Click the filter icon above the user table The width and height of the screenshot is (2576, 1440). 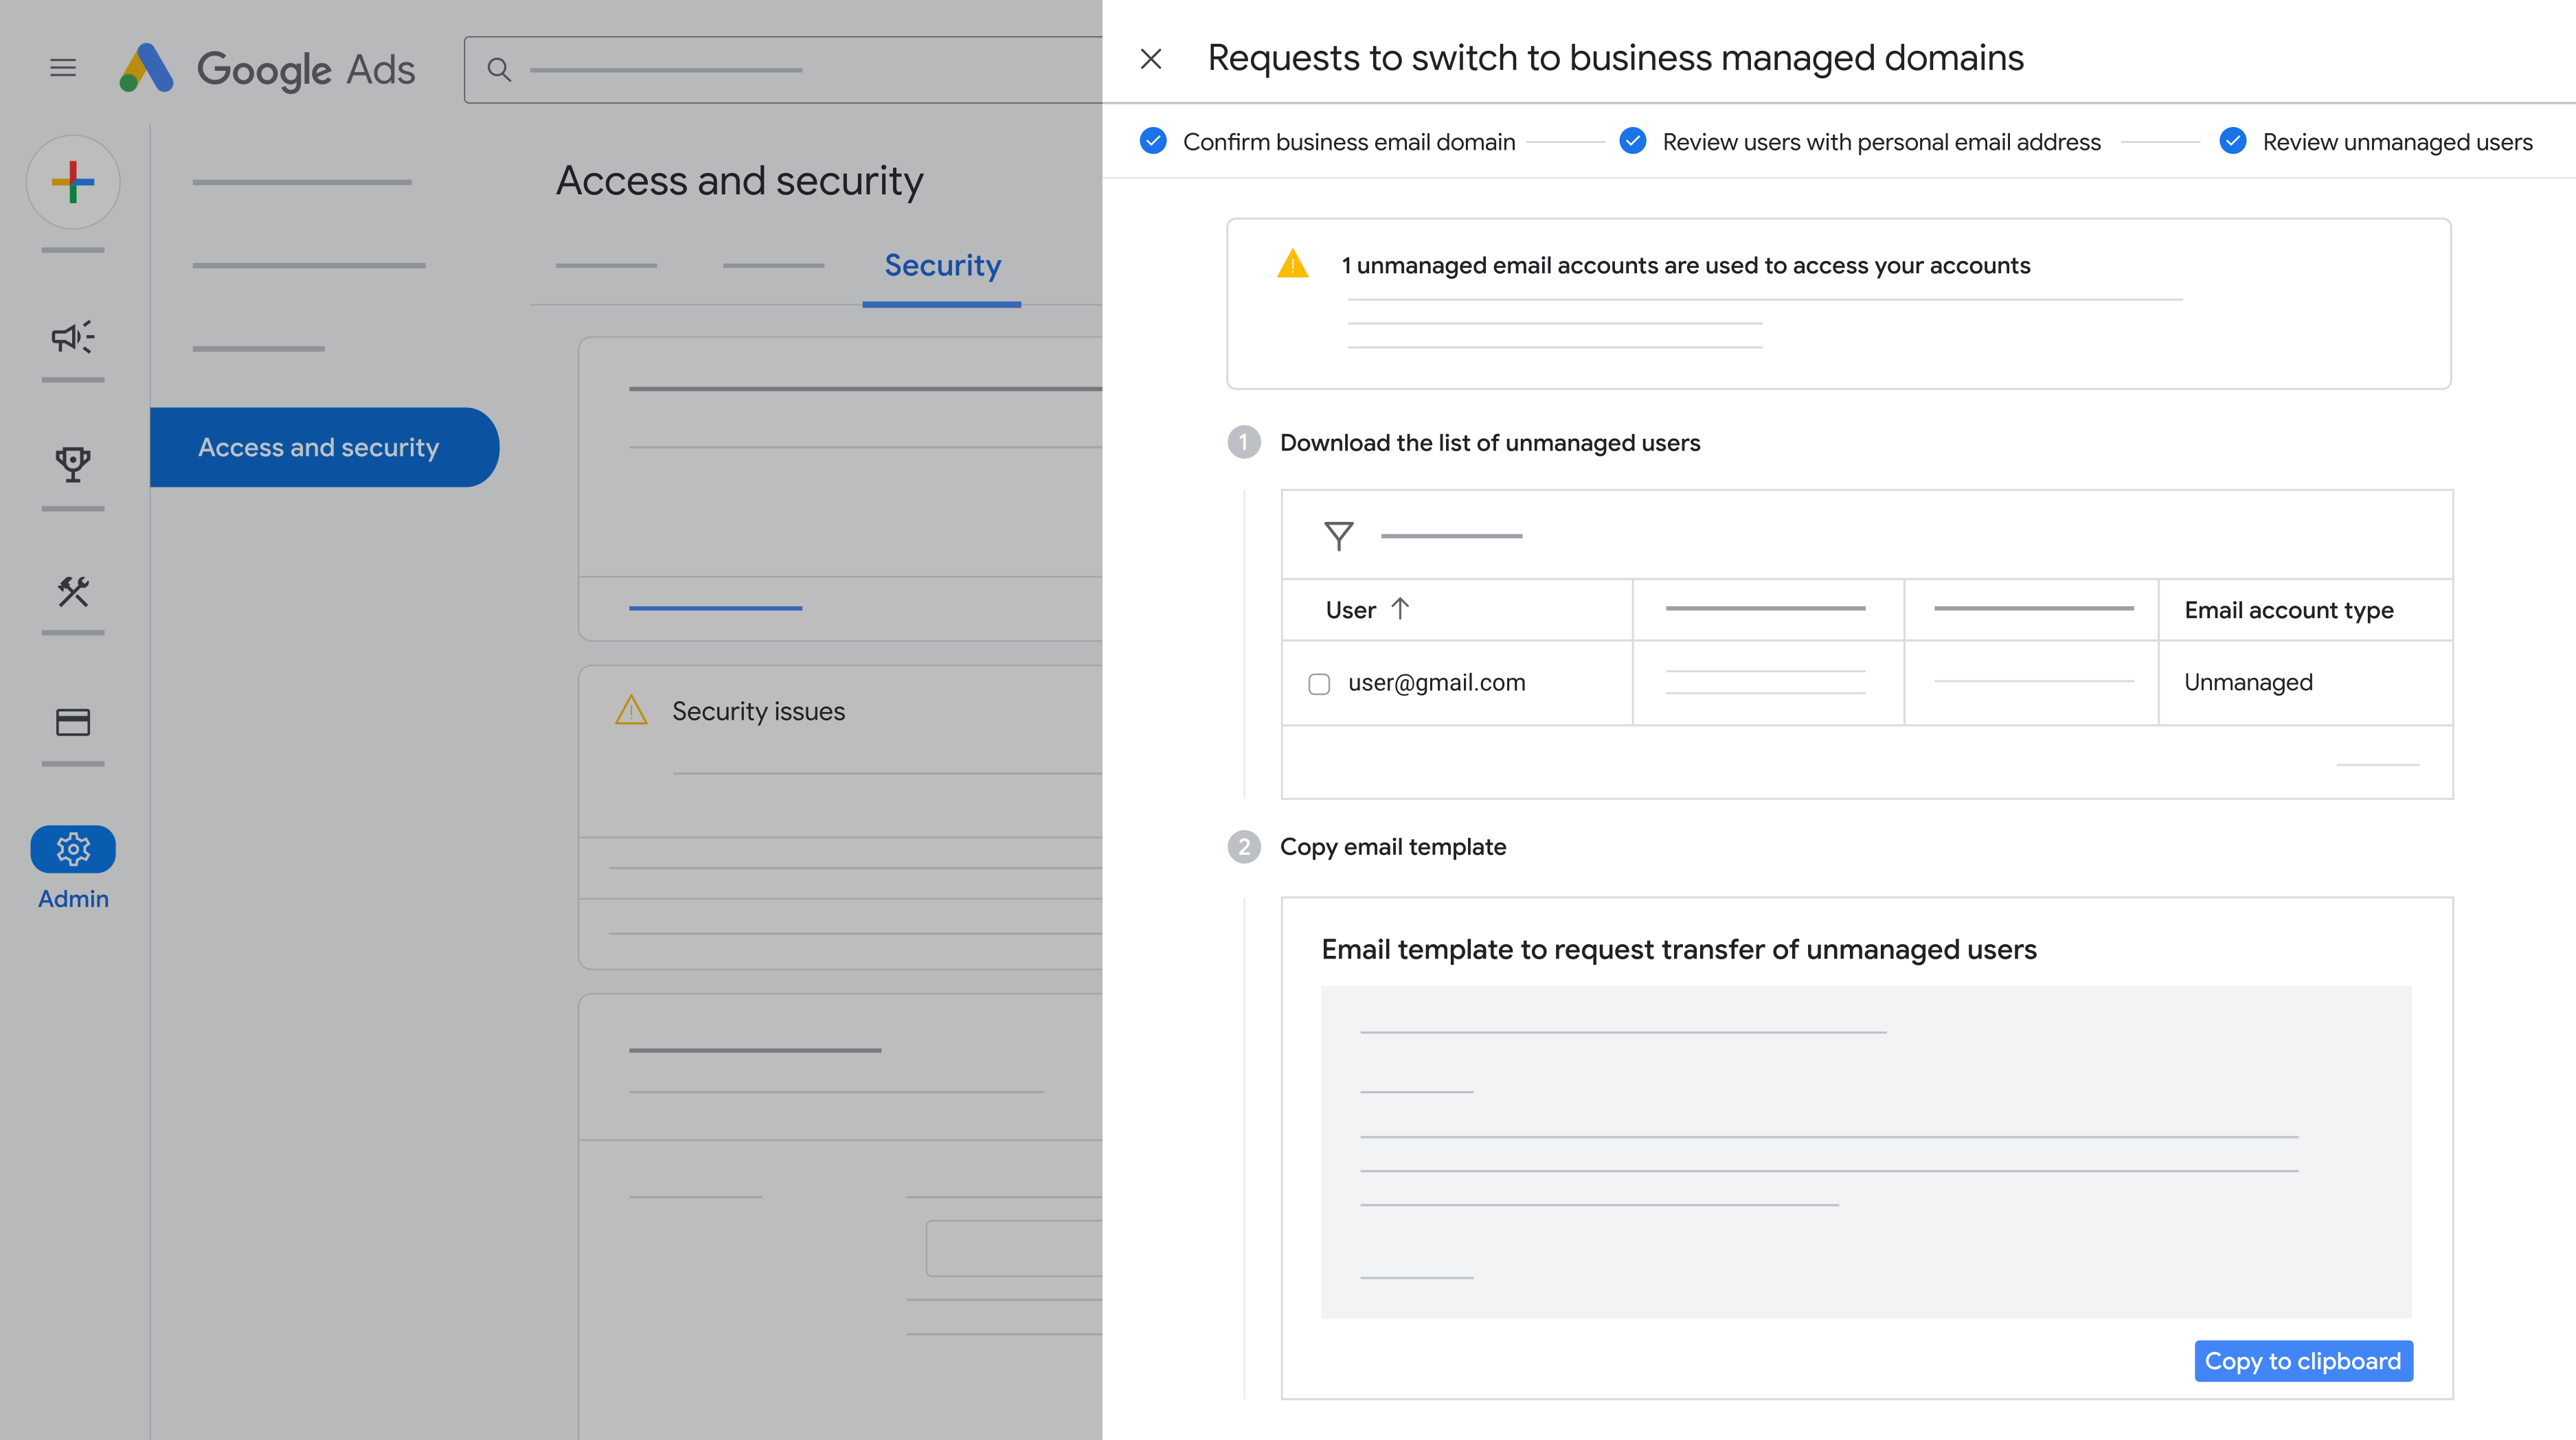click(1338, 535)
